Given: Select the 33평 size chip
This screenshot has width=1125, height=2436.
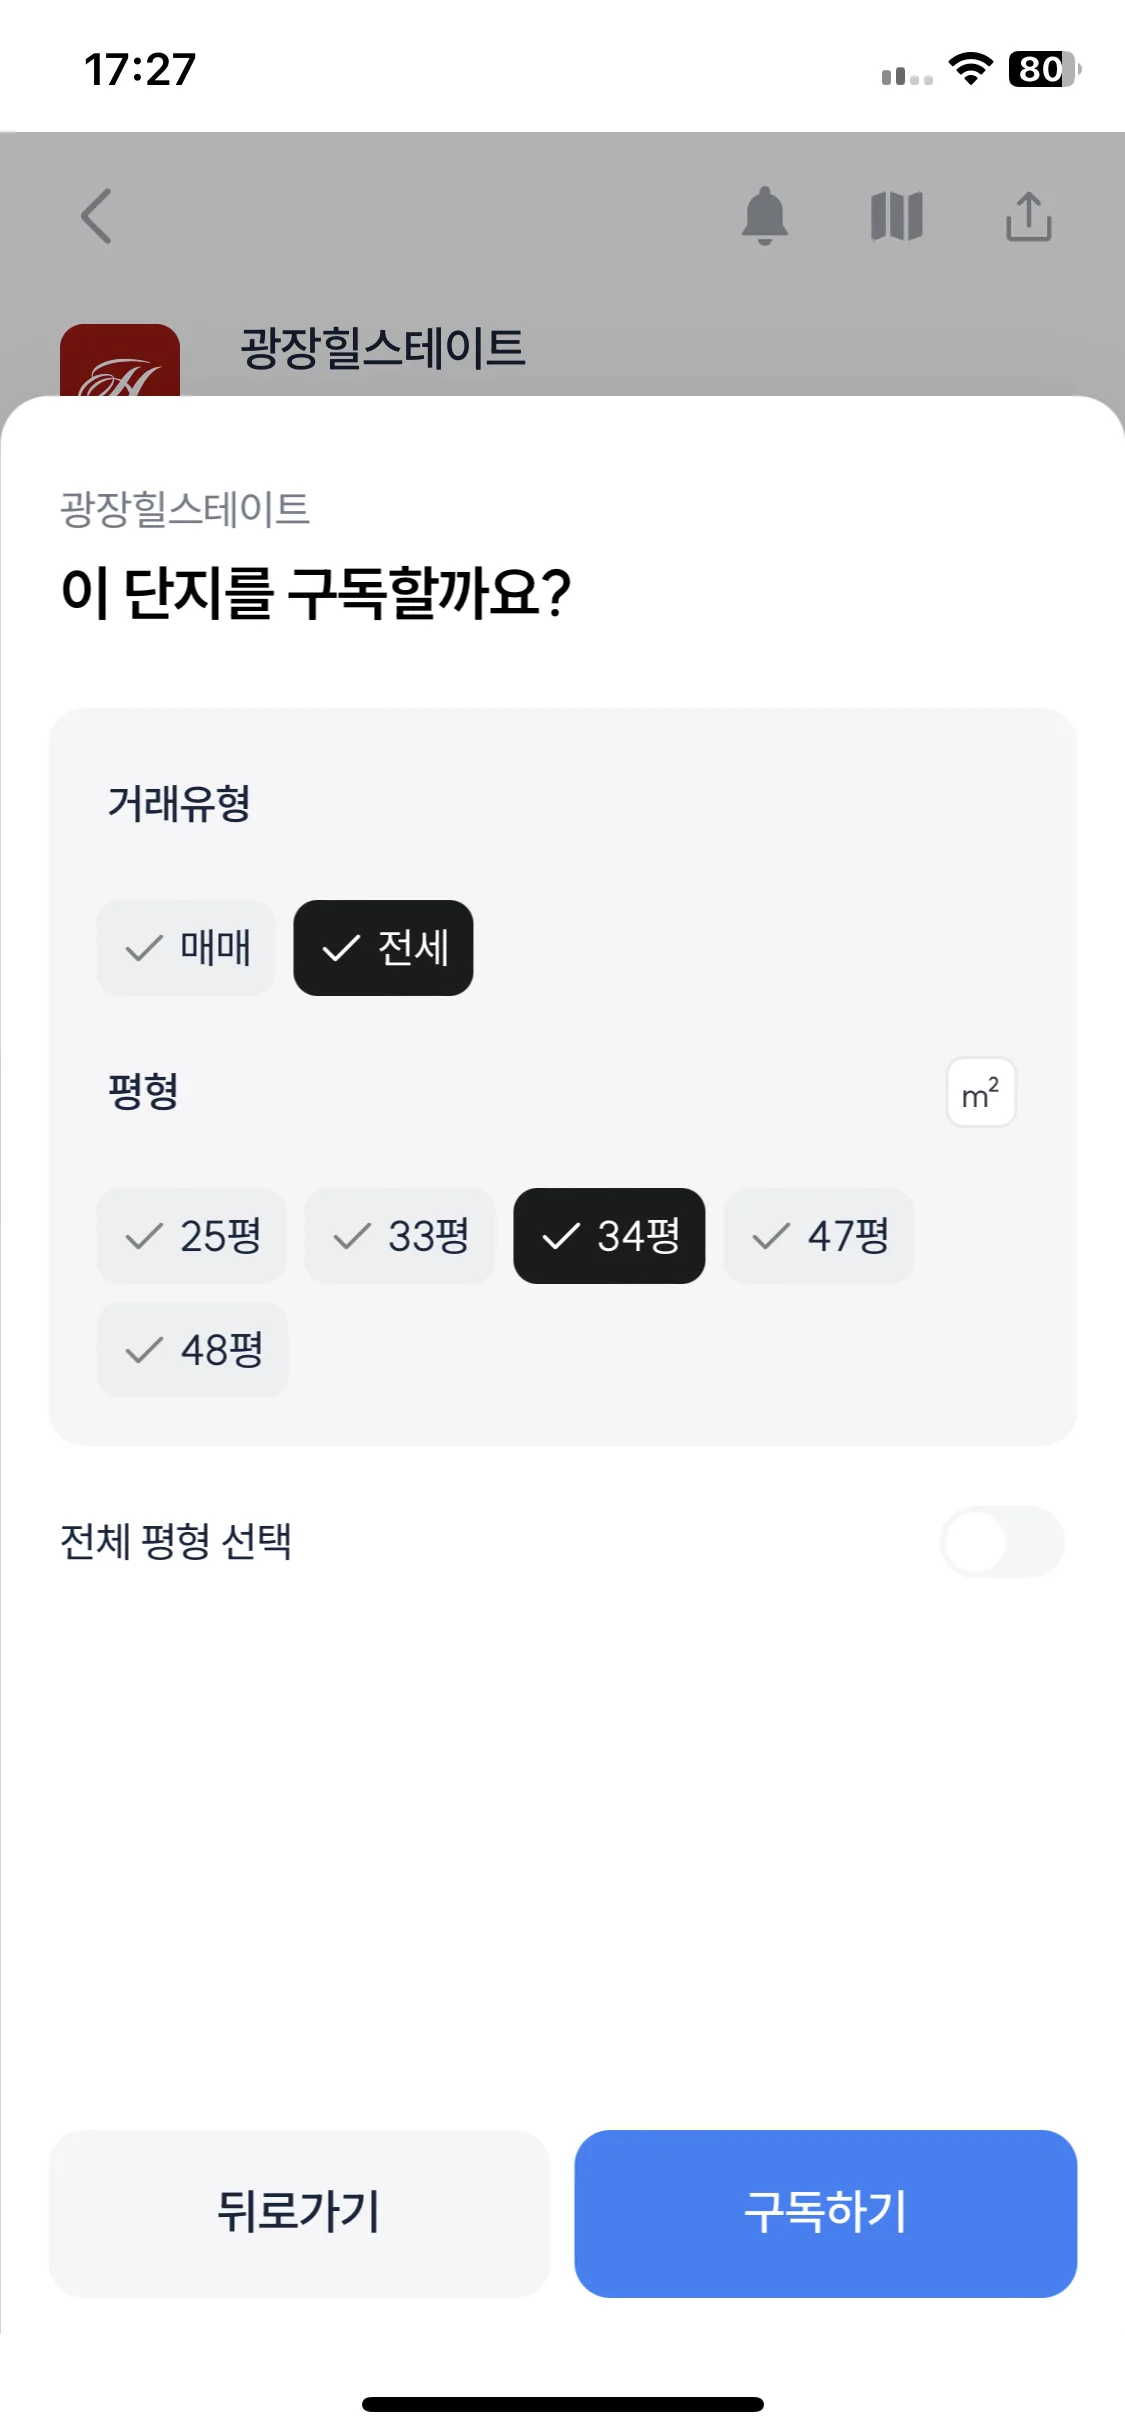Looking at the screenshot, I should pyautogui.click(x=400, y=1236).
